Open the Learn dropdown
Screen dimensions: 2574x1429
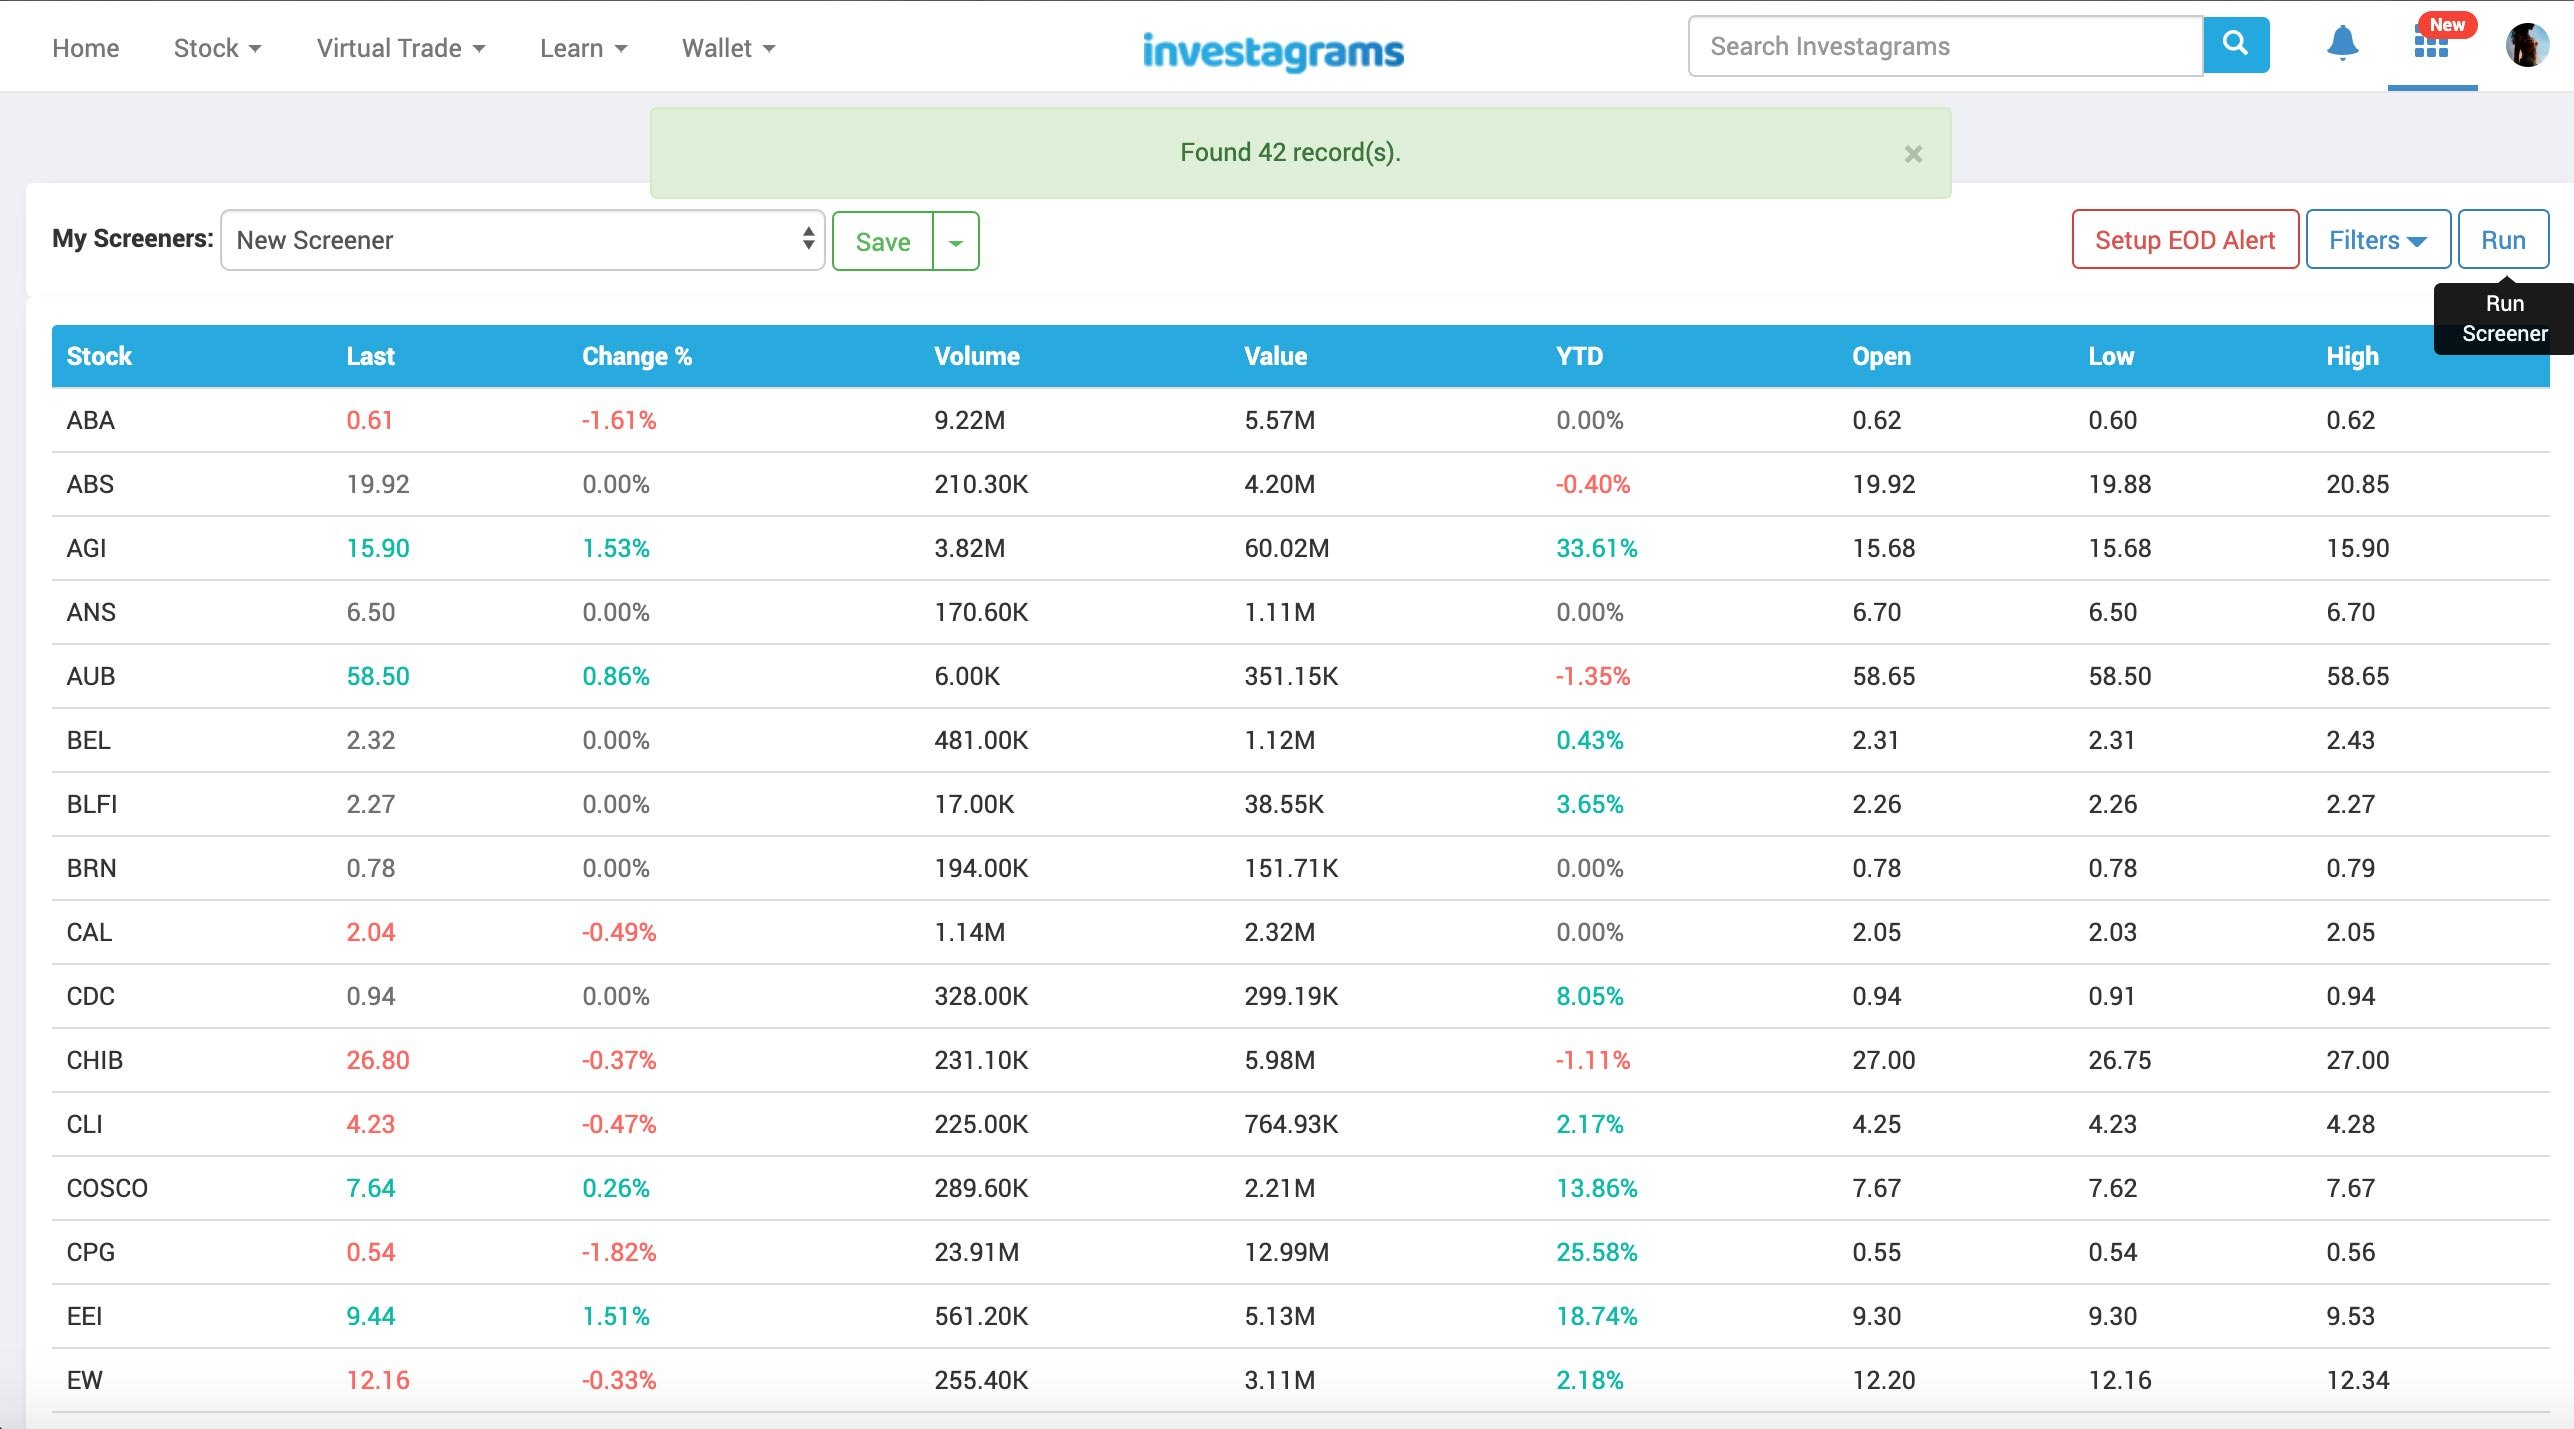583,48
